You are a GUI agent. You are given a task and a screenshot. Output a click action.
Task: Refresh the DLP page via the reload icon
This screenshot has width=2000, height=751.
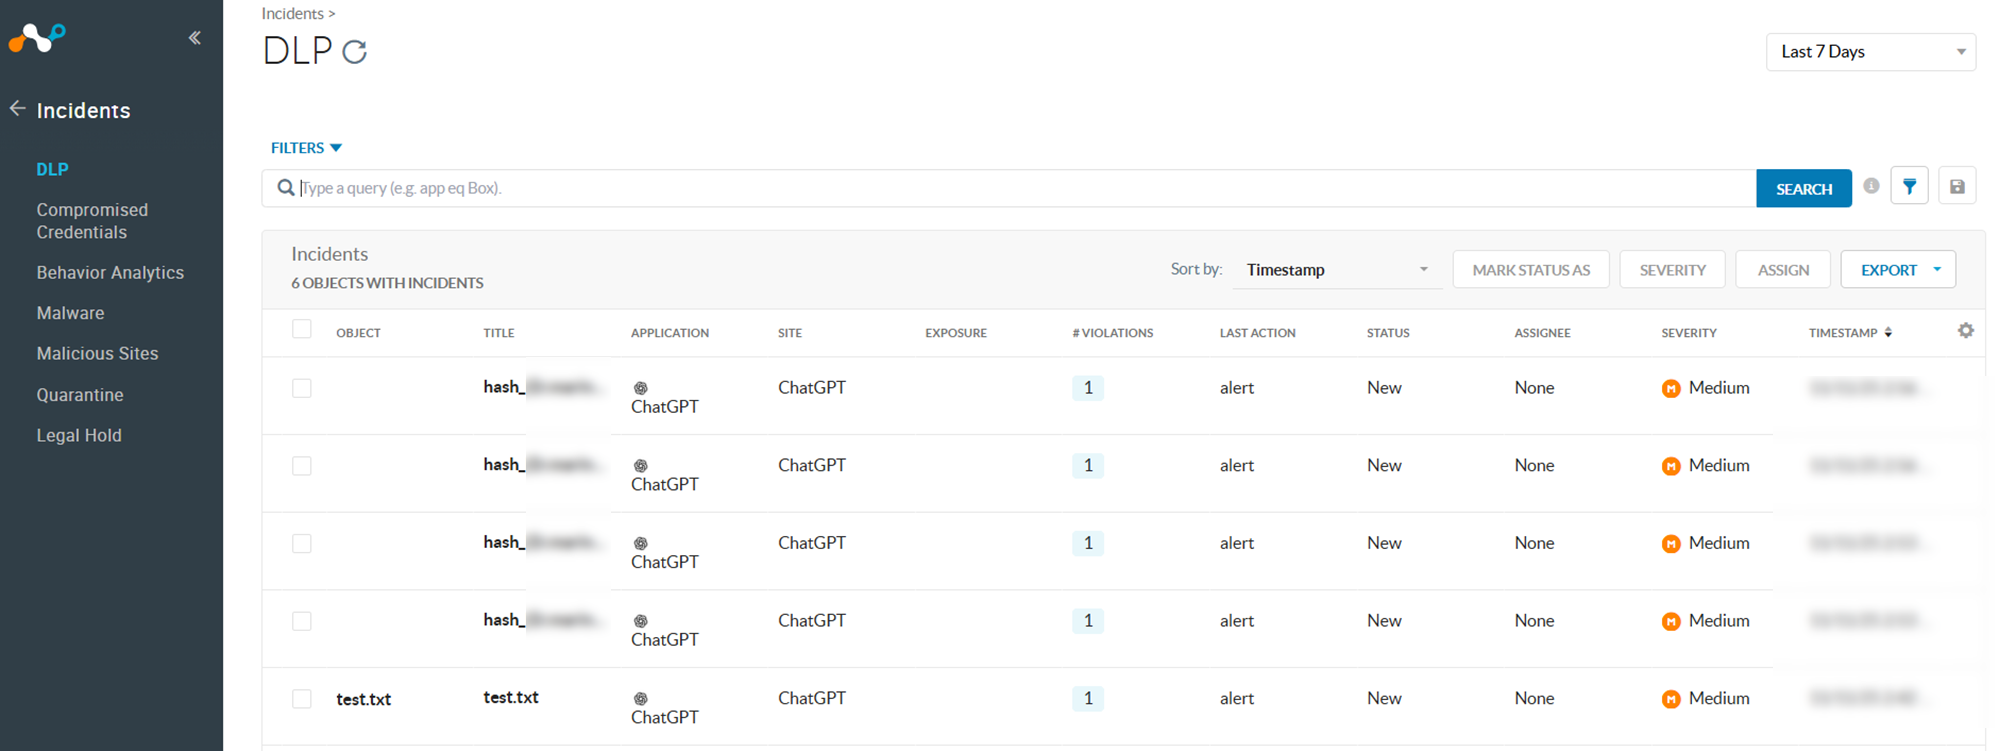coord(355,52)
